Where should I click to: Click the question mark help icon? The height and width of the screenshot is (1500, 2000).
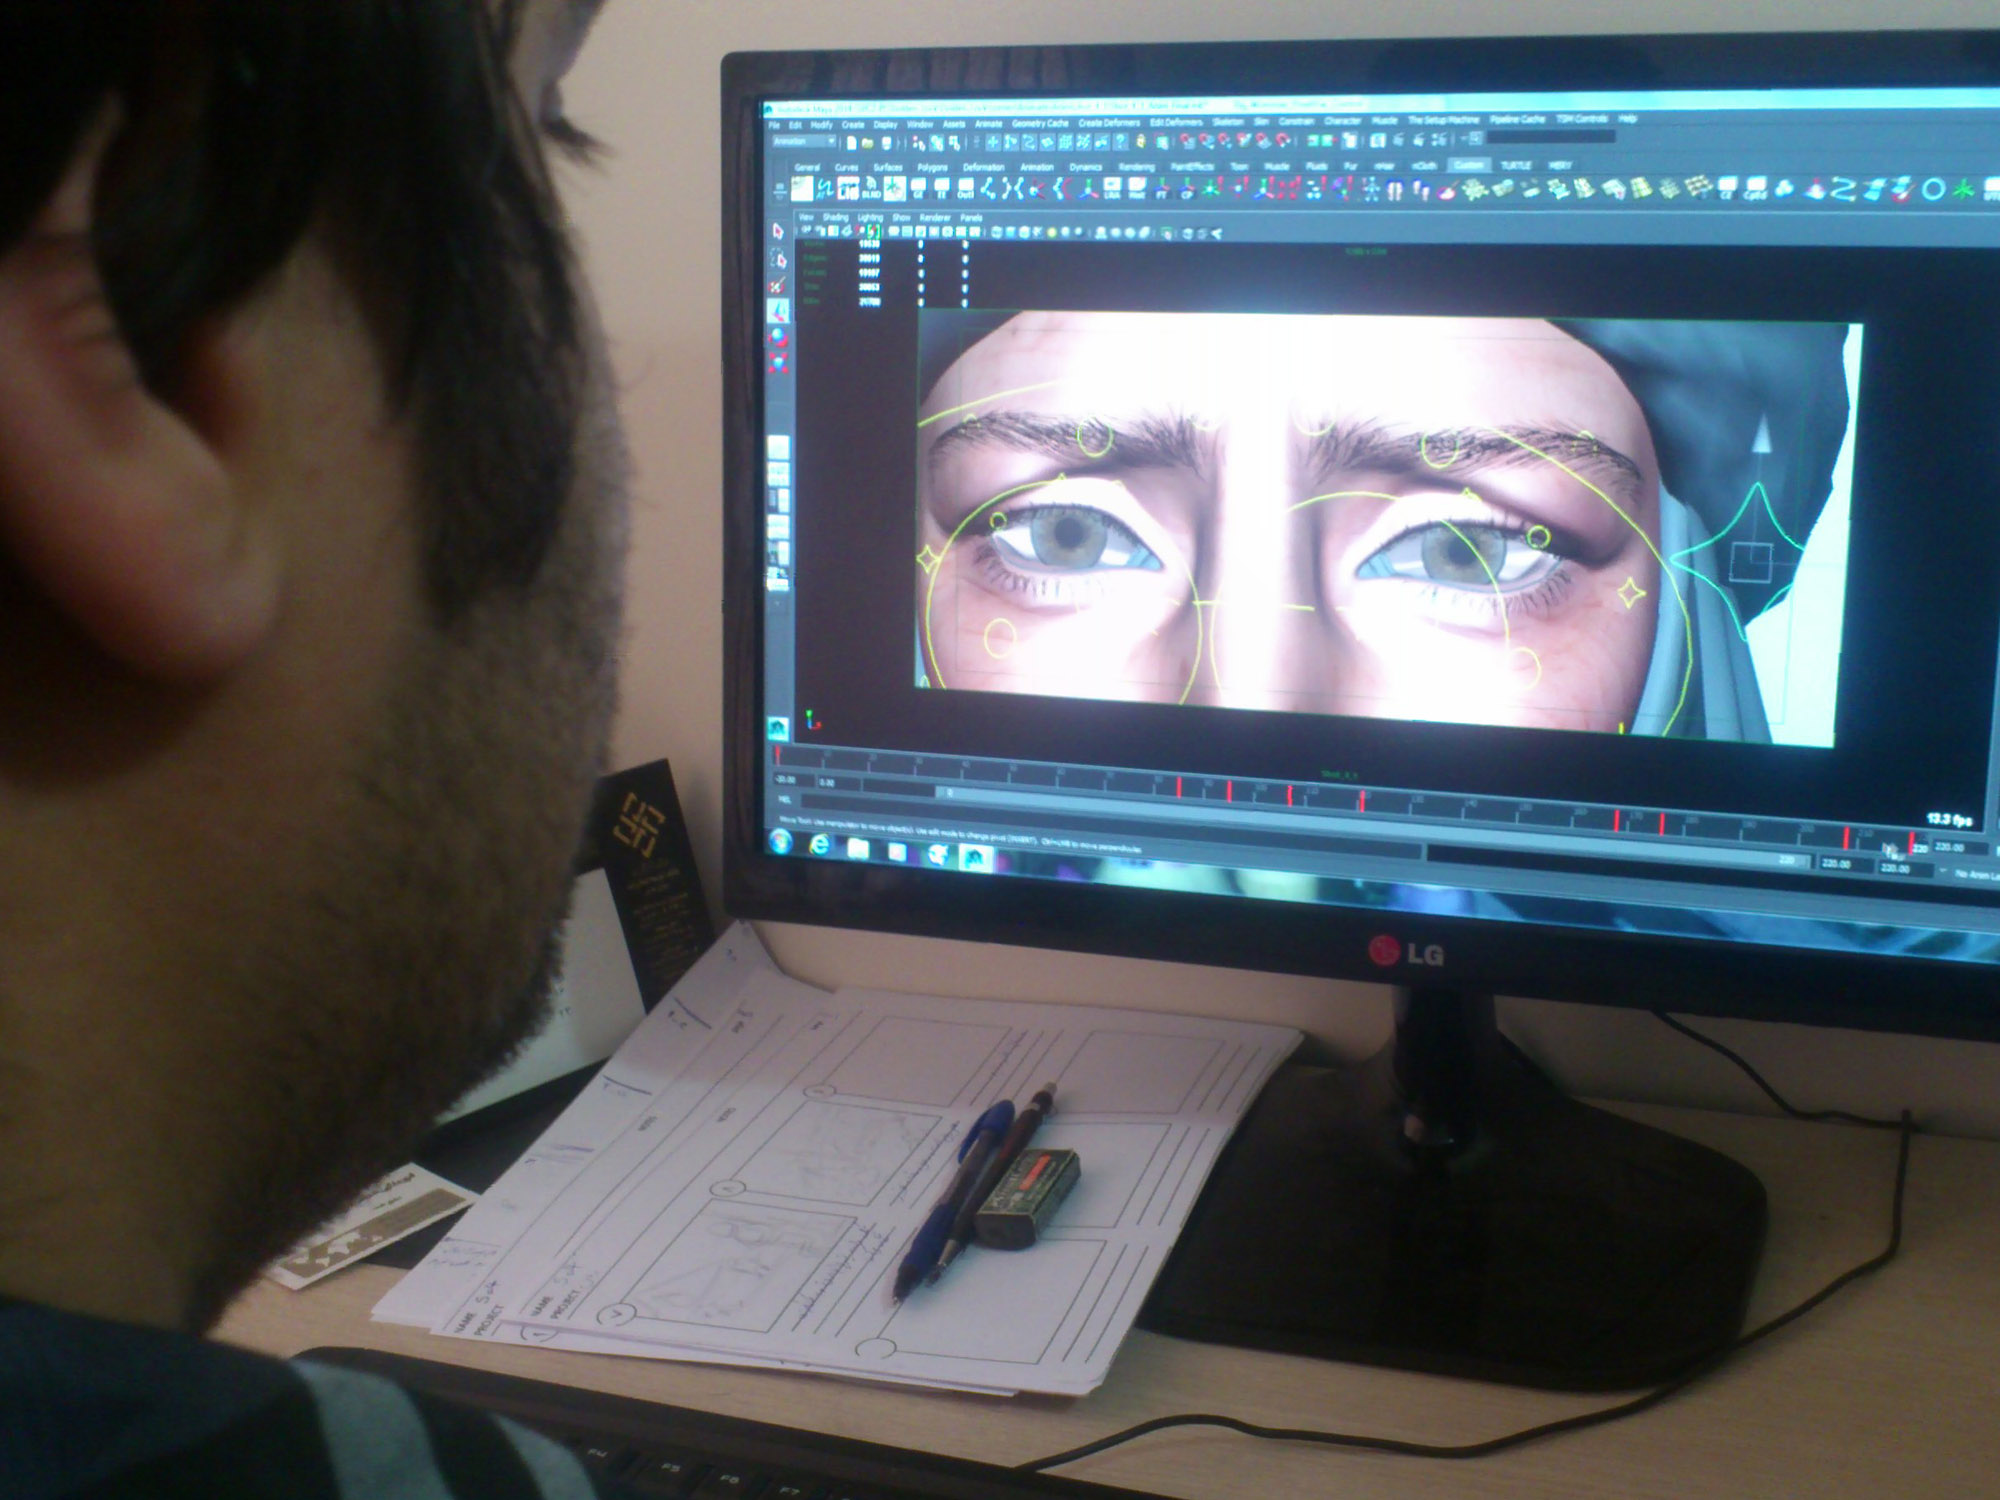(x=1120, y=141)
